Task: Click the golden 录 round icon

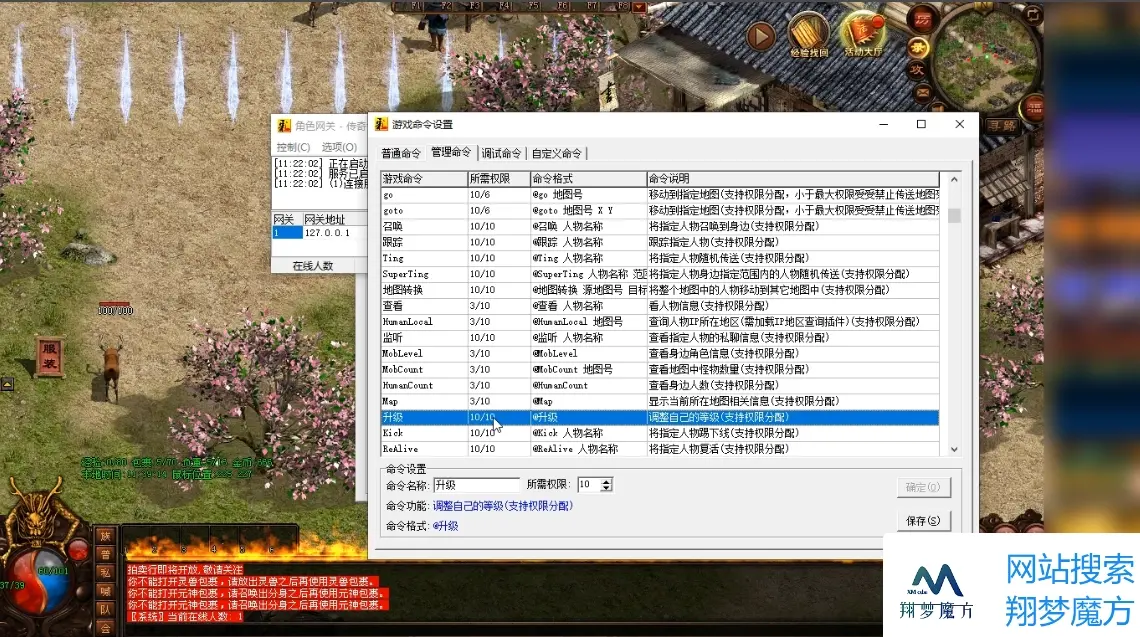Action: click(x=919, y=49)
